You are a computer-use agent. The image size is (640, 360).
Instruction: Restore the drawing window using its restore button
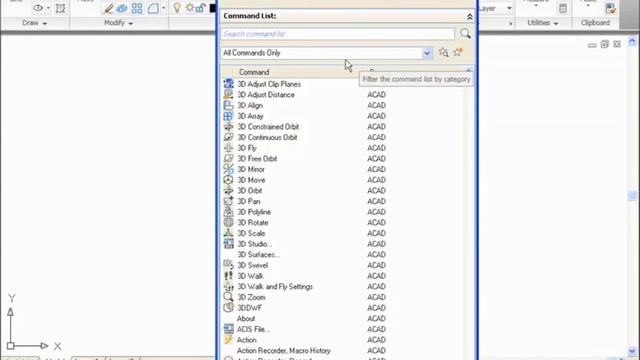(x=604, y=44)
